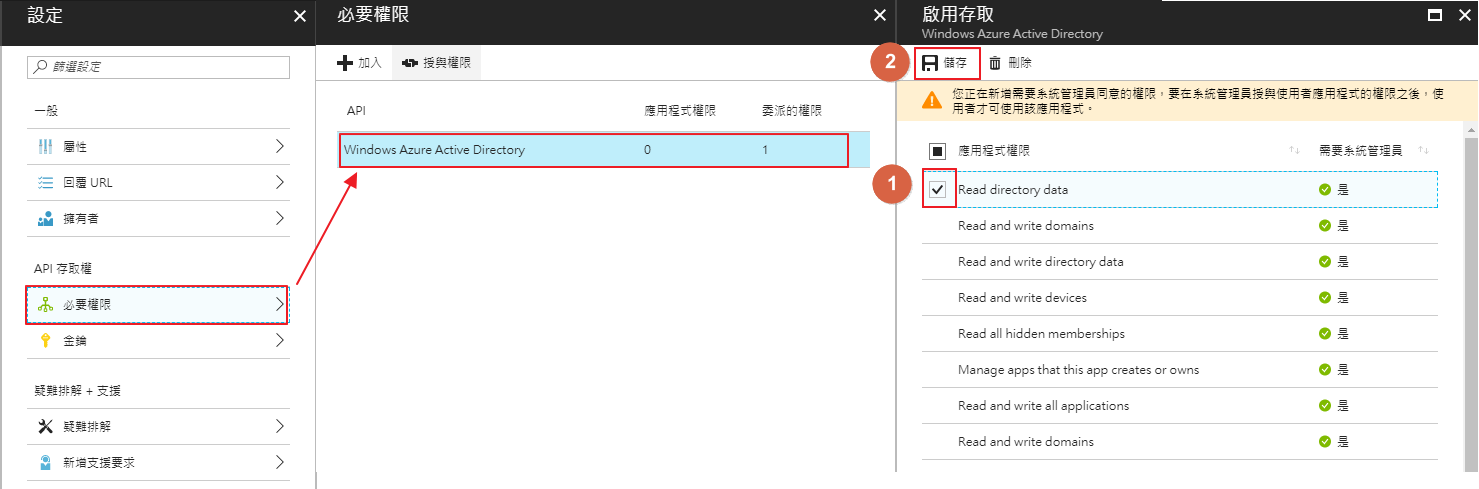Screen dimensions: 1479x489
Task: Select Manage apps that this app creates permission
Action: 1078,370
